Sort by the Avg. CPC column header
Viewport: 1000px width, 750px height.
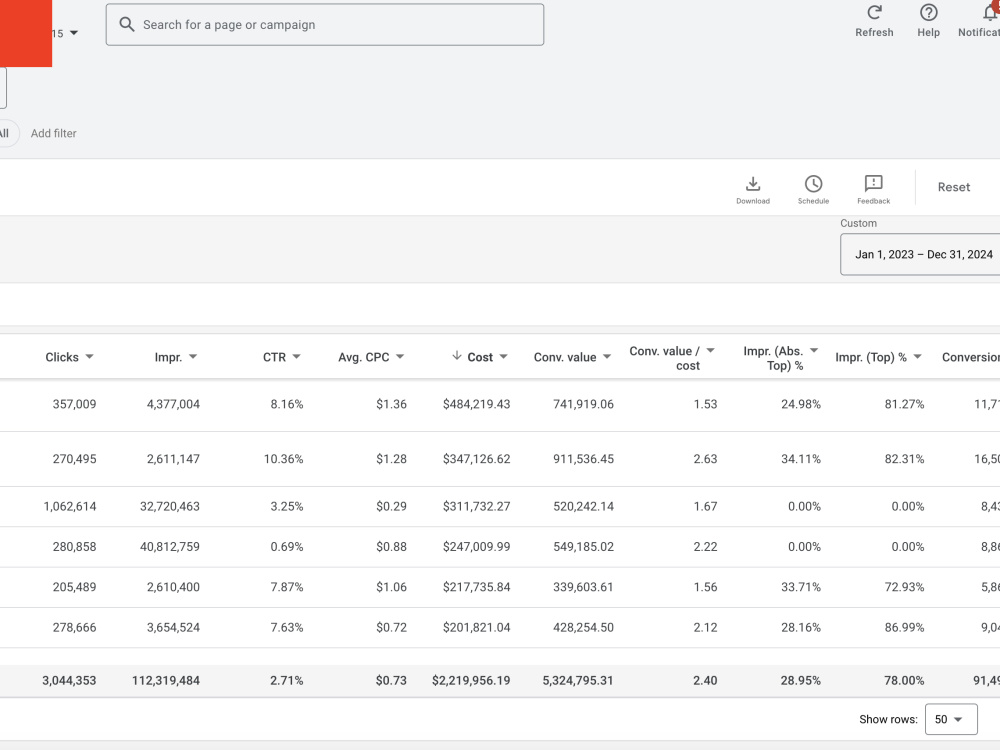pyautogui.click(x=364, y=357)
